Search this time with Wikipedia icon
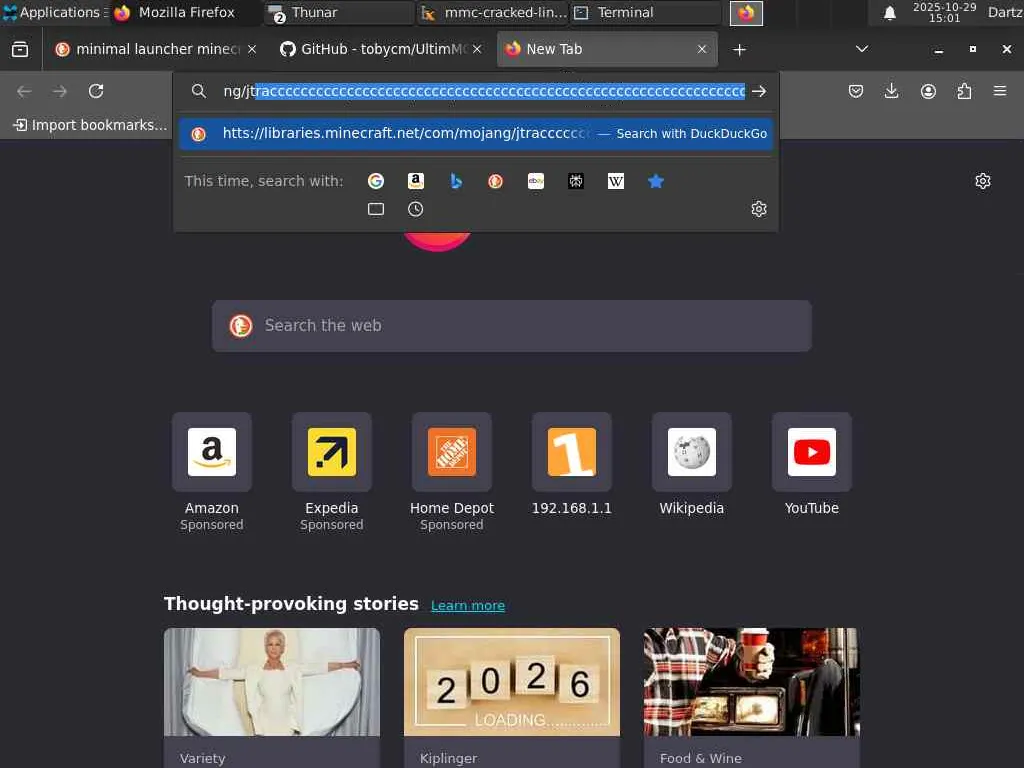The width and height of the screenshot is (1024, 768). click(x=616, y=181)
